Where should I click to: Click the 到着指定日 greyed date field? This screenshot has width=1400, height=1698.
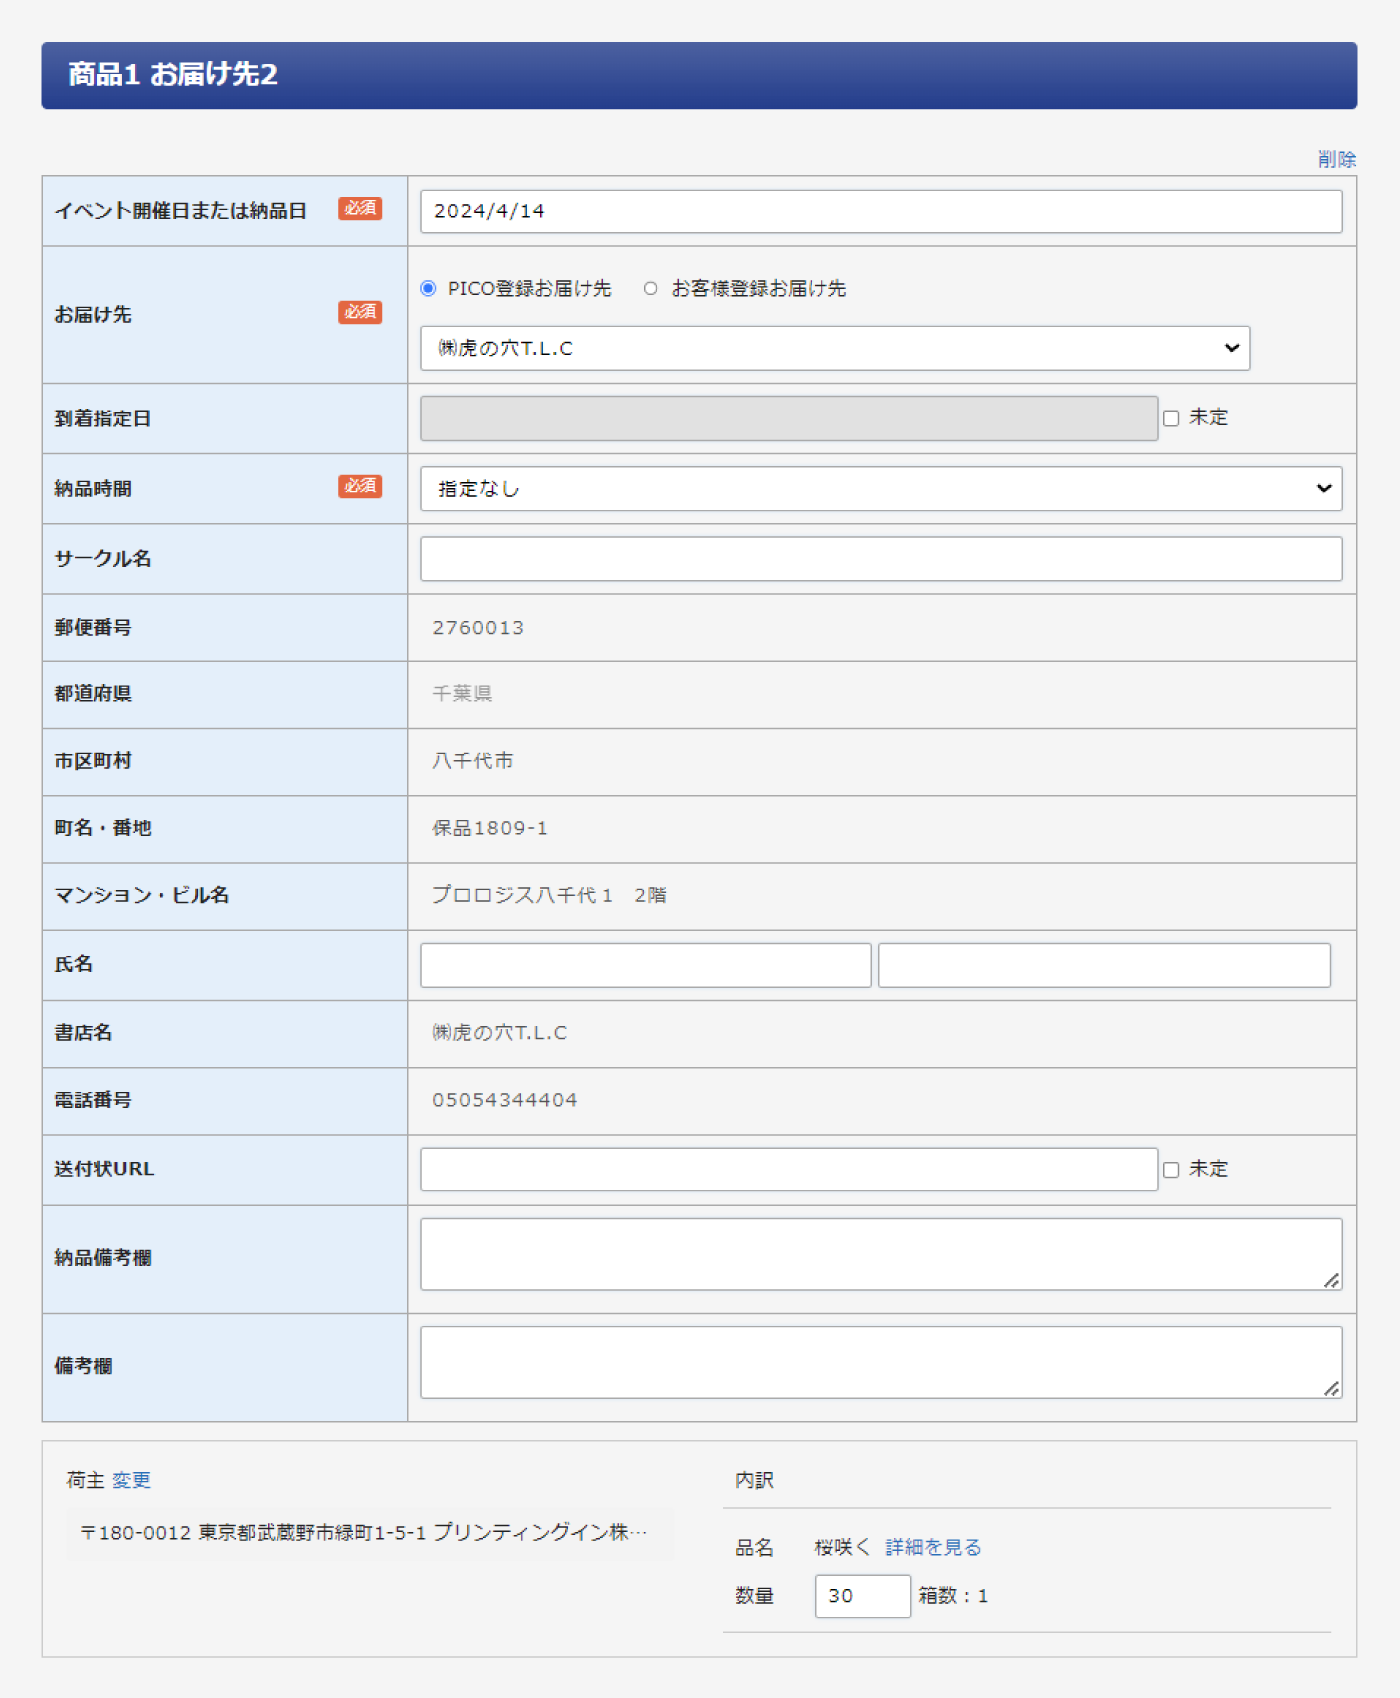(789, 418)
